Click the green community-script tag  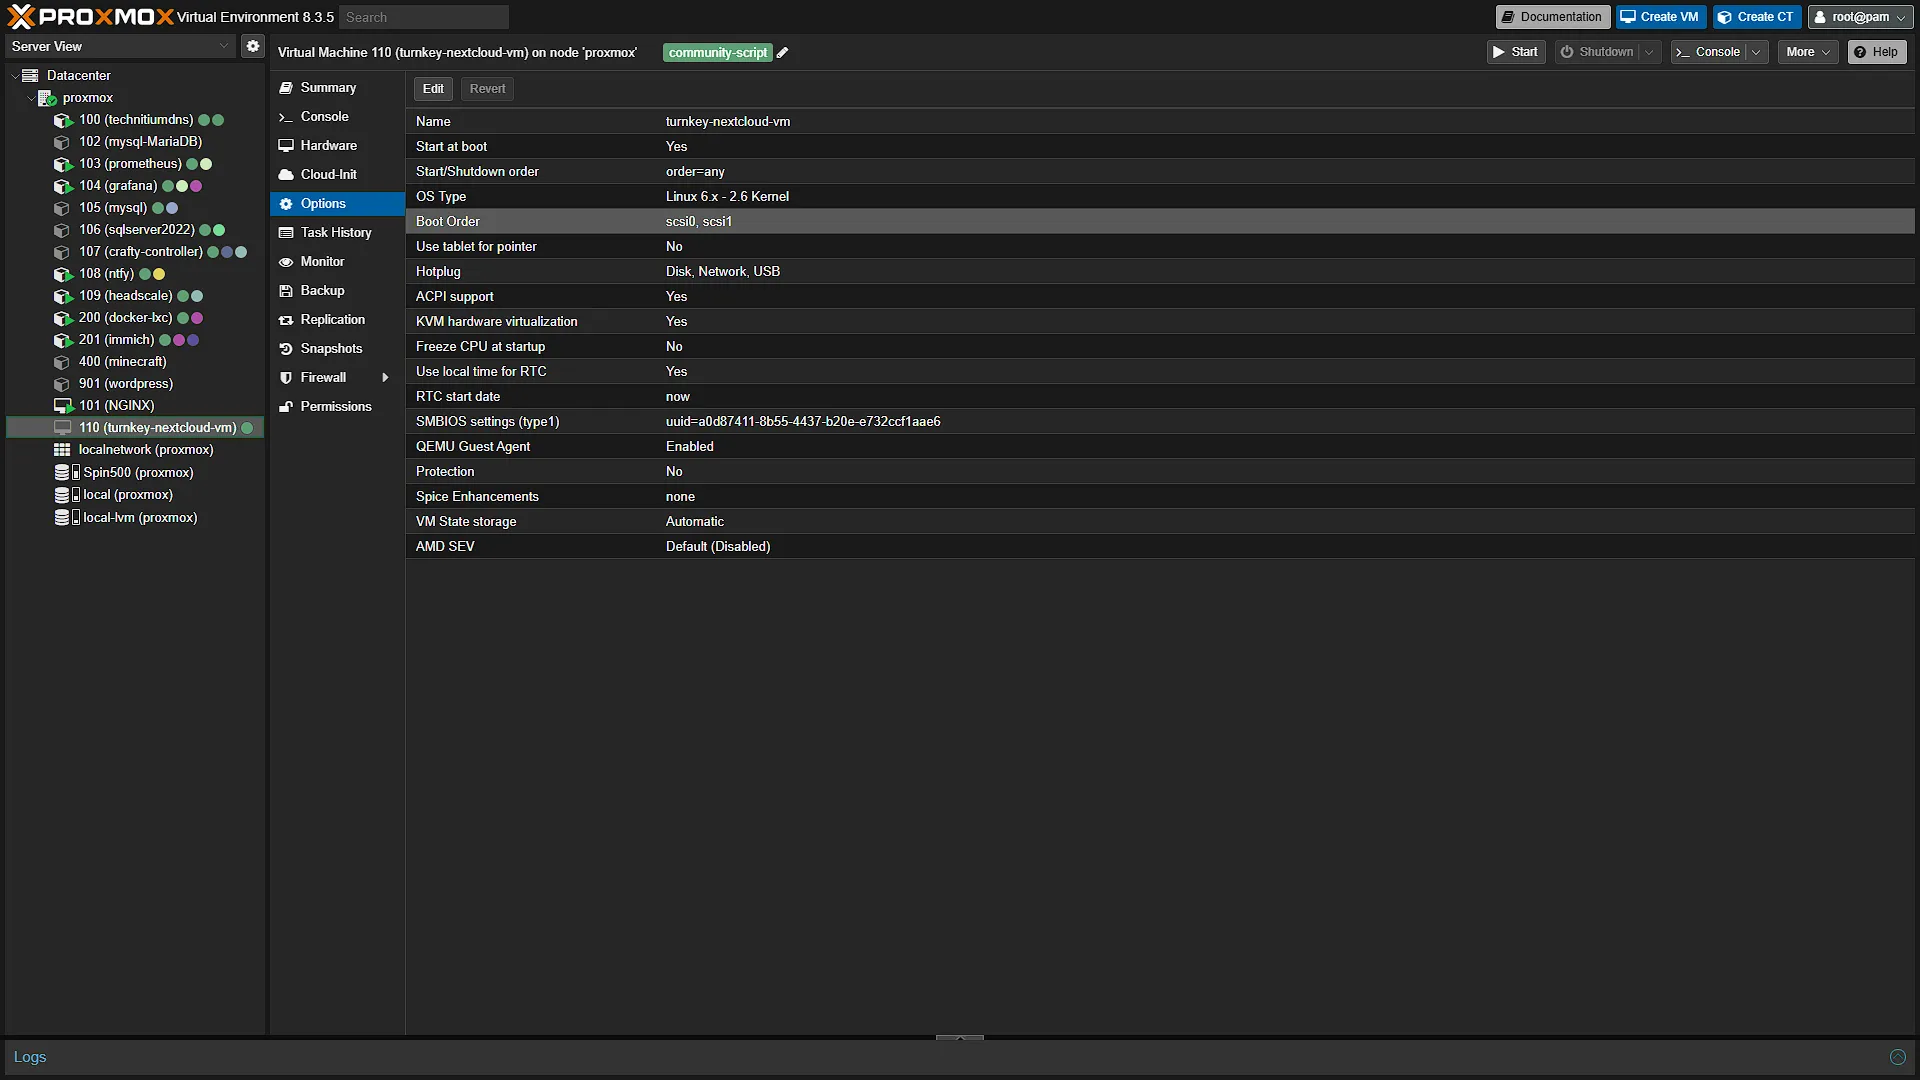click(718, 53)
